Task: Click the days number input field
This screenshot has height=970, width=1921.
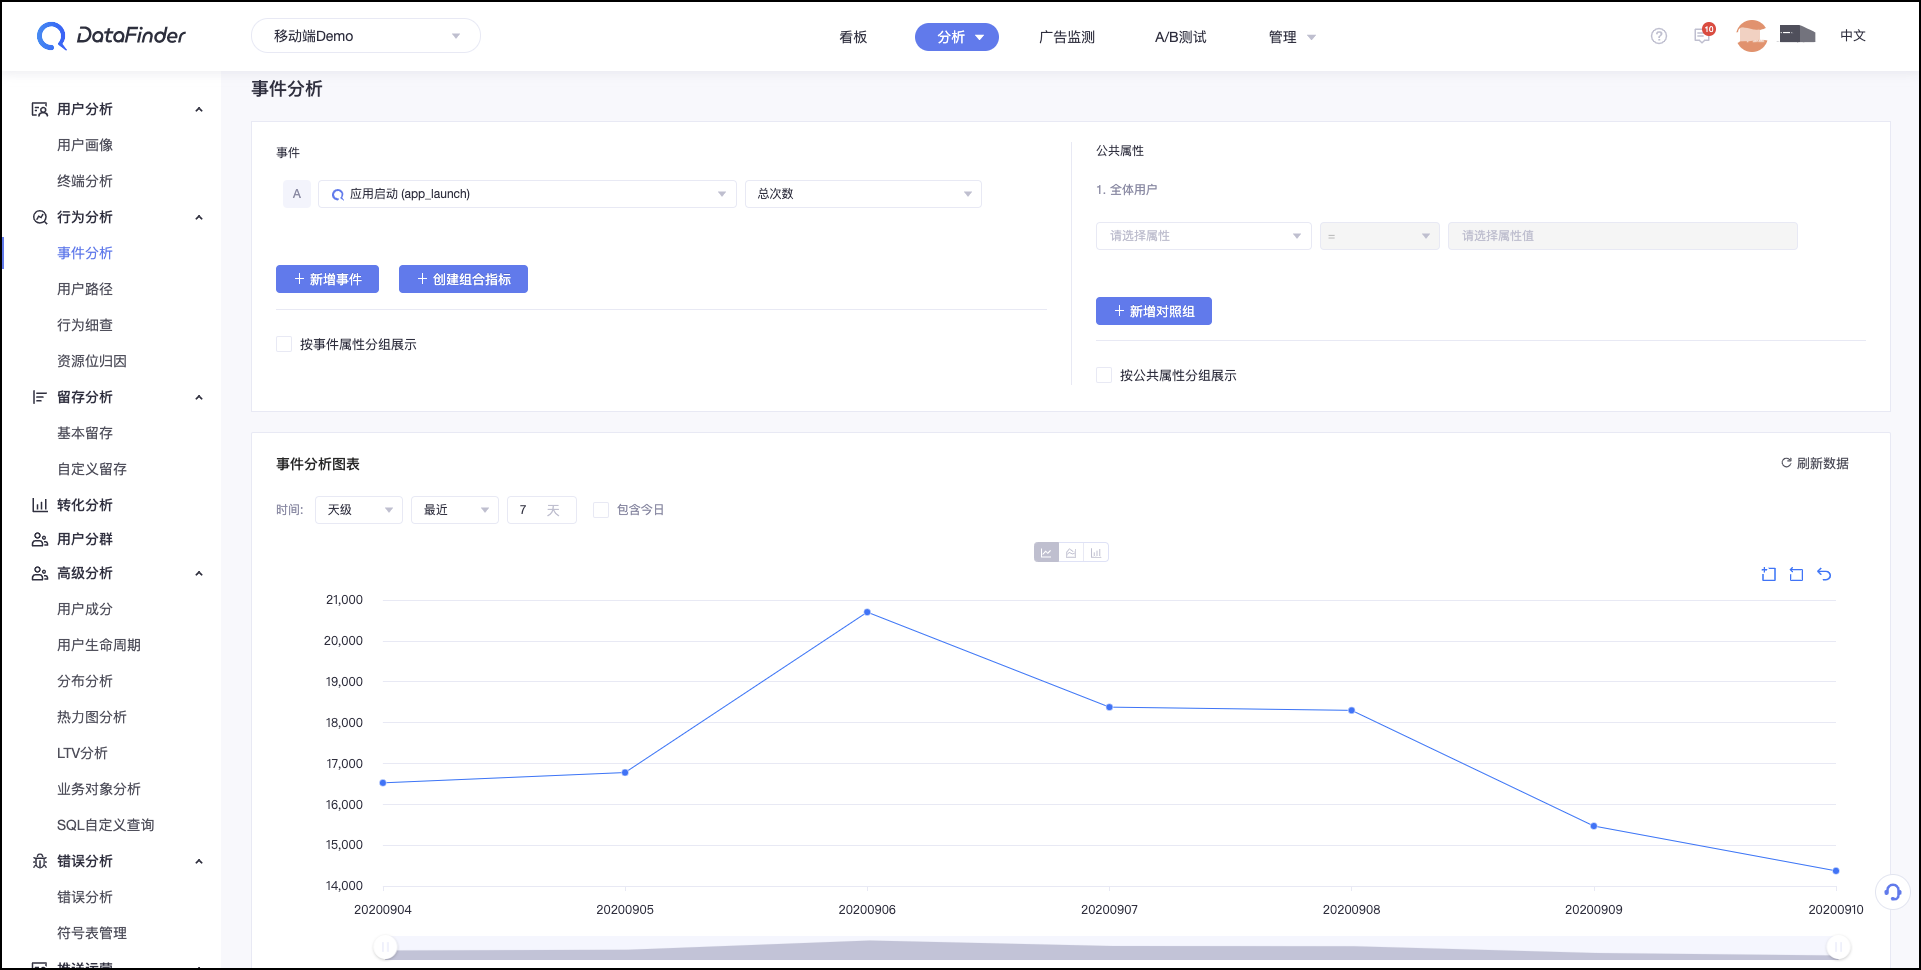Action: tap(542, 510)
